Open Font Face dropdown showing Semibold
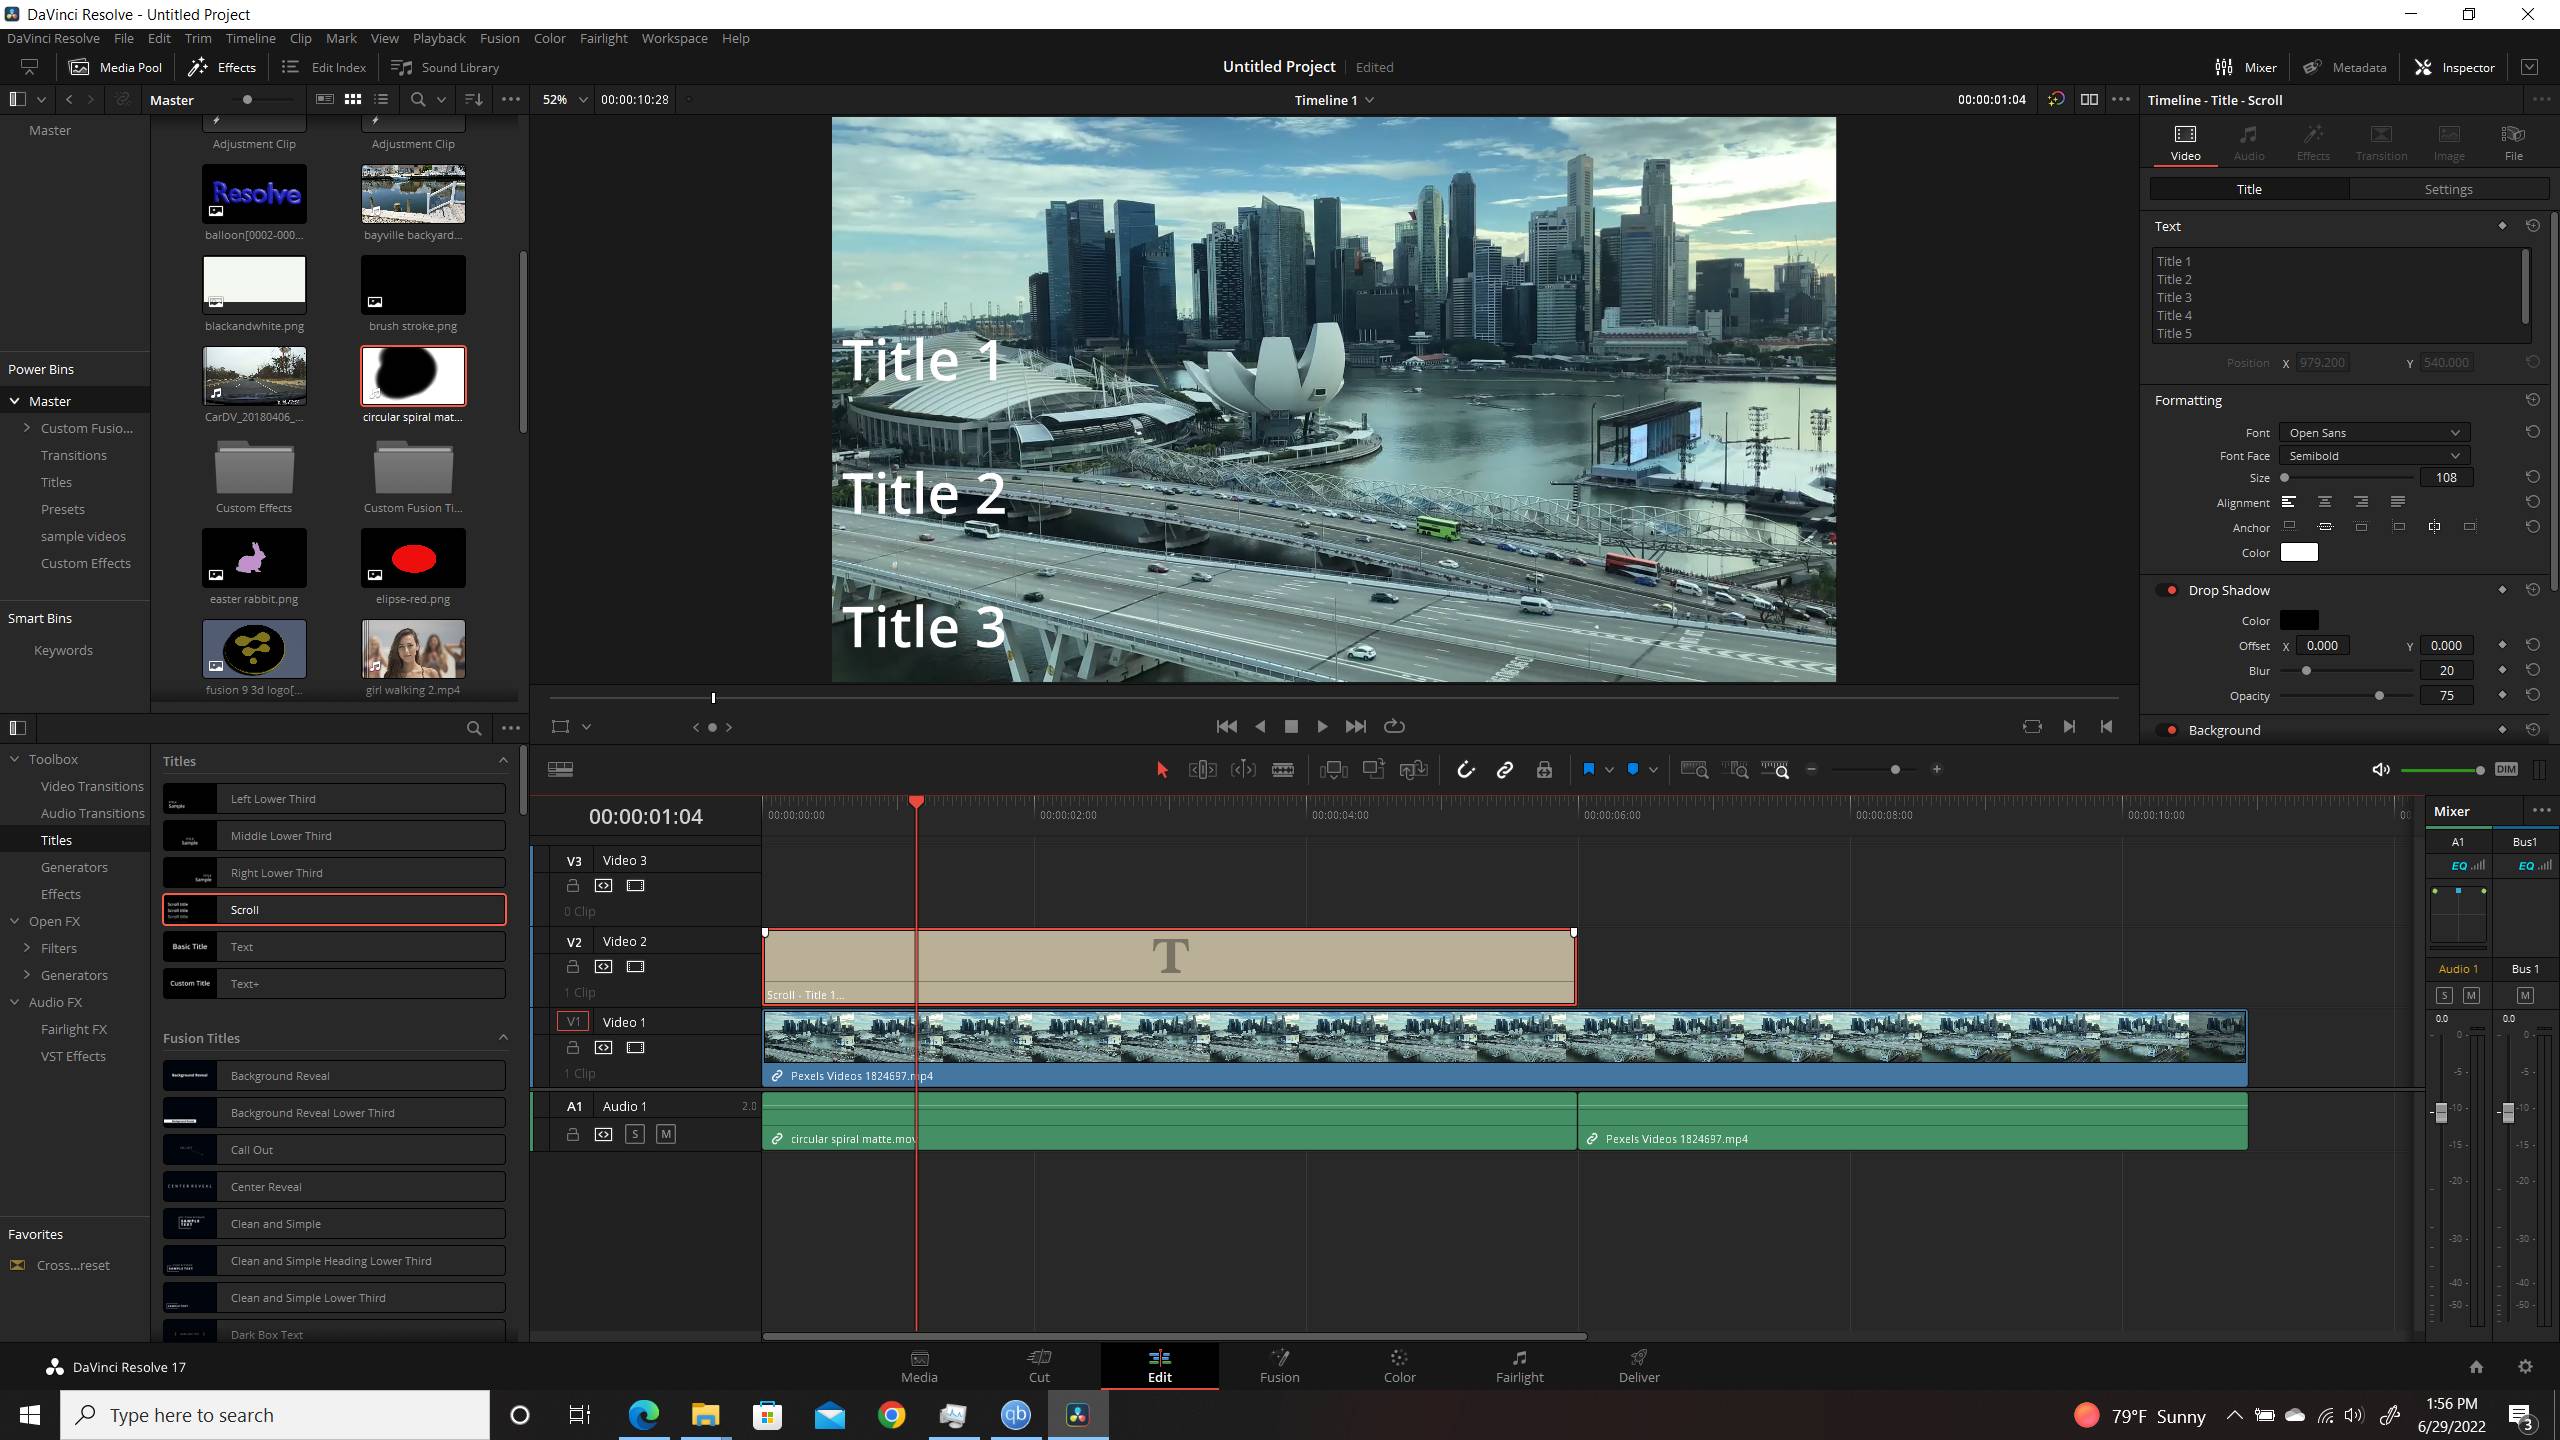 pyautogui.click(x=2374, y=456)
